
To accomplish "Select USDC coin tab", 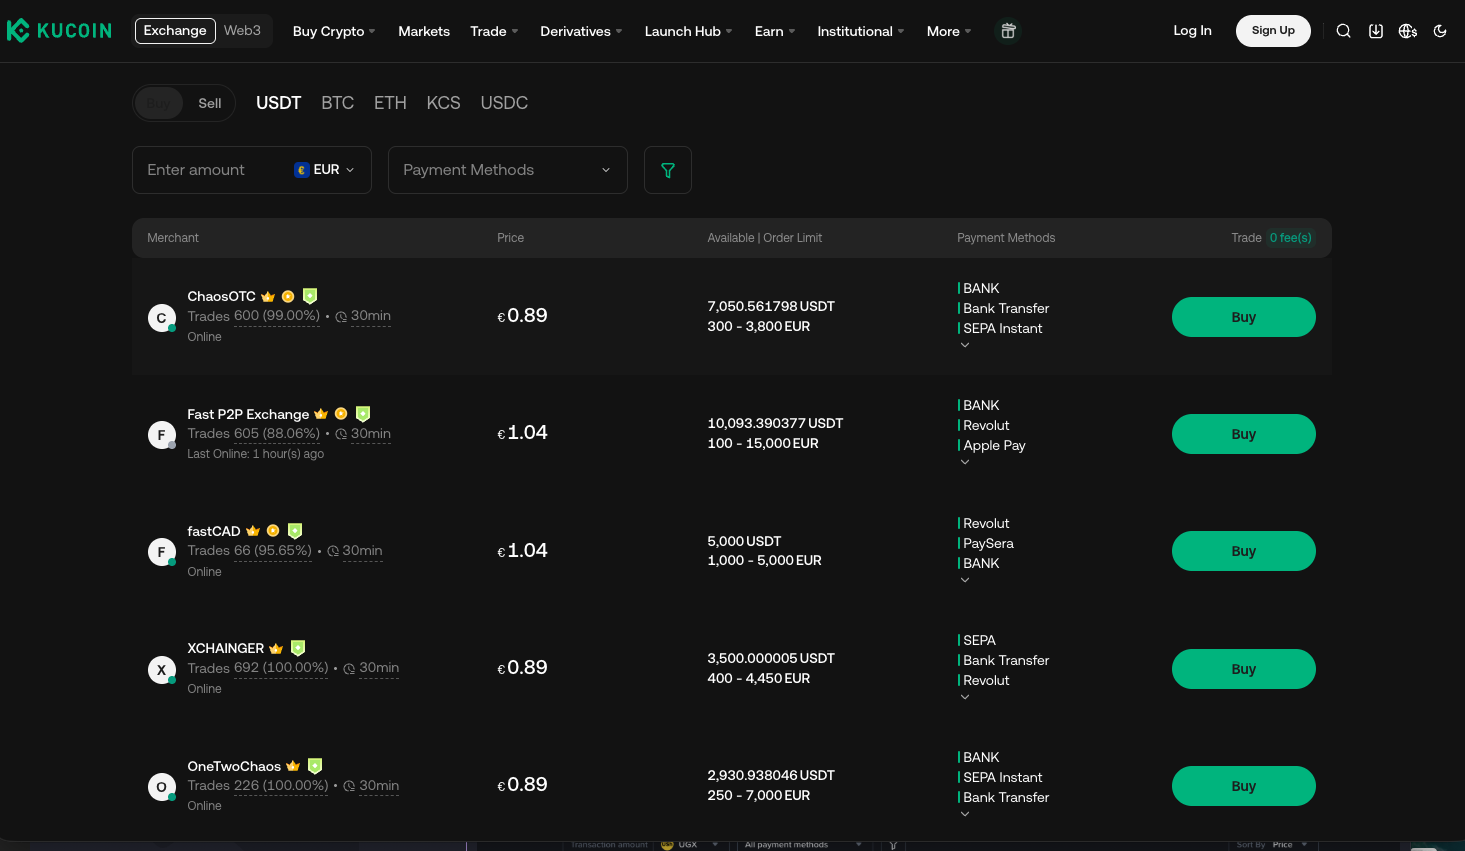I will coord(504,103).
